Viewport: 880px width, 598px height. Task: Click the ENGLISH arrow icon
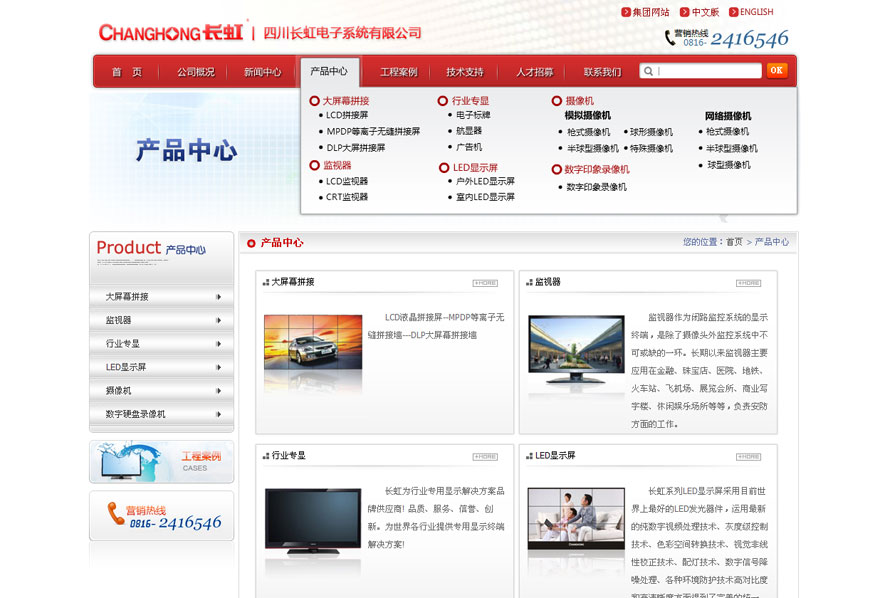tap(734, 12)
